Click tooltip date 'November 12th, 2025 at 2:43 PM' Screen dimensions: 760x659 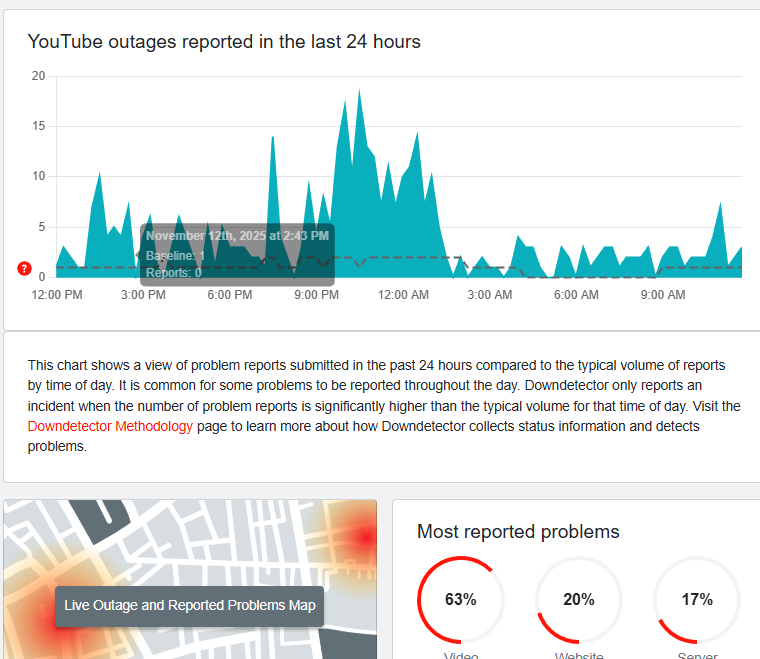[238, 236]
